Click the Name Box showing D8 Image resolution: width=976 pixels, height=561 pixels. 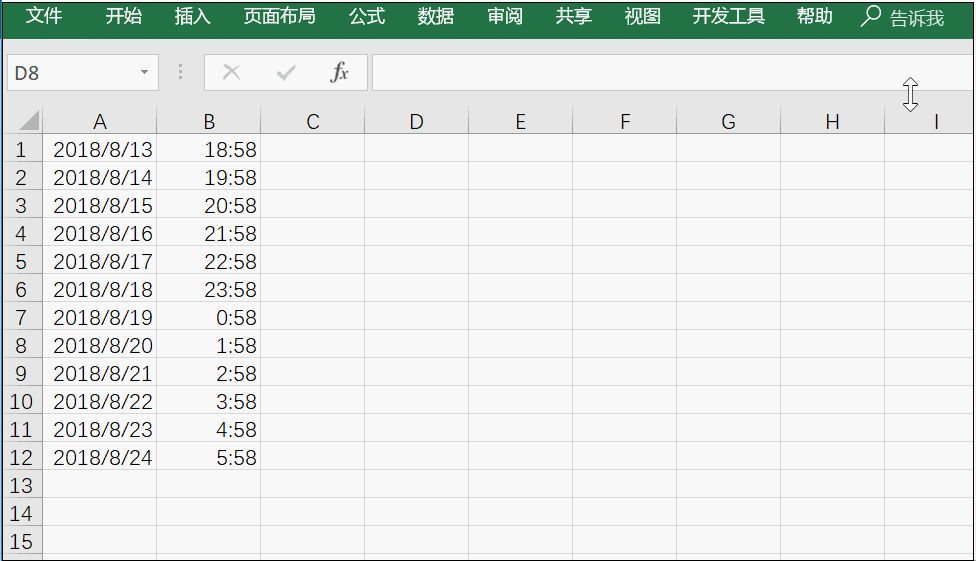click(x=83, y=72)
